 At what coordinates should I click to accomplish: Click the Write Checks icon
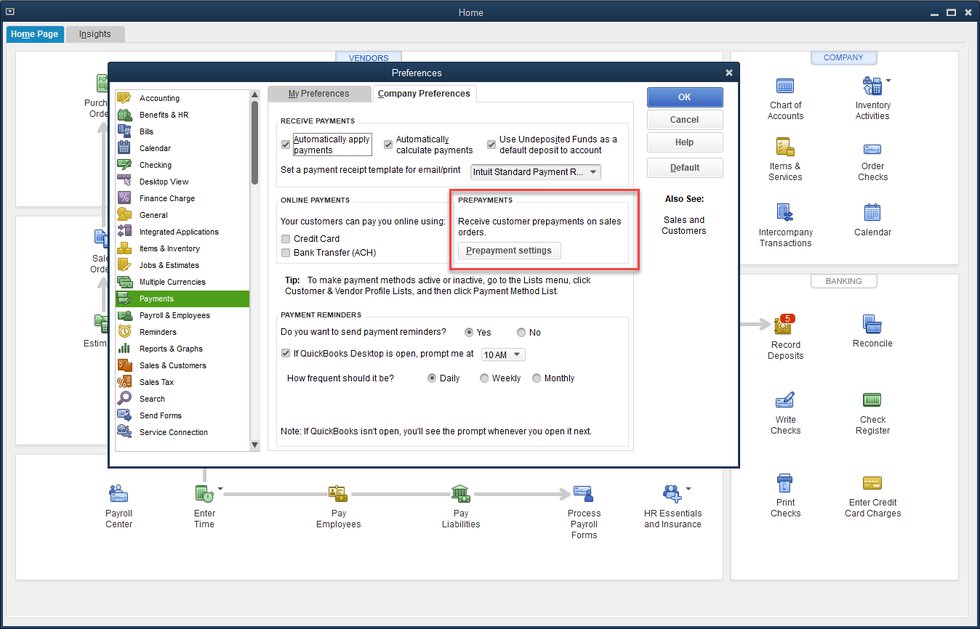tap(785, 400)
